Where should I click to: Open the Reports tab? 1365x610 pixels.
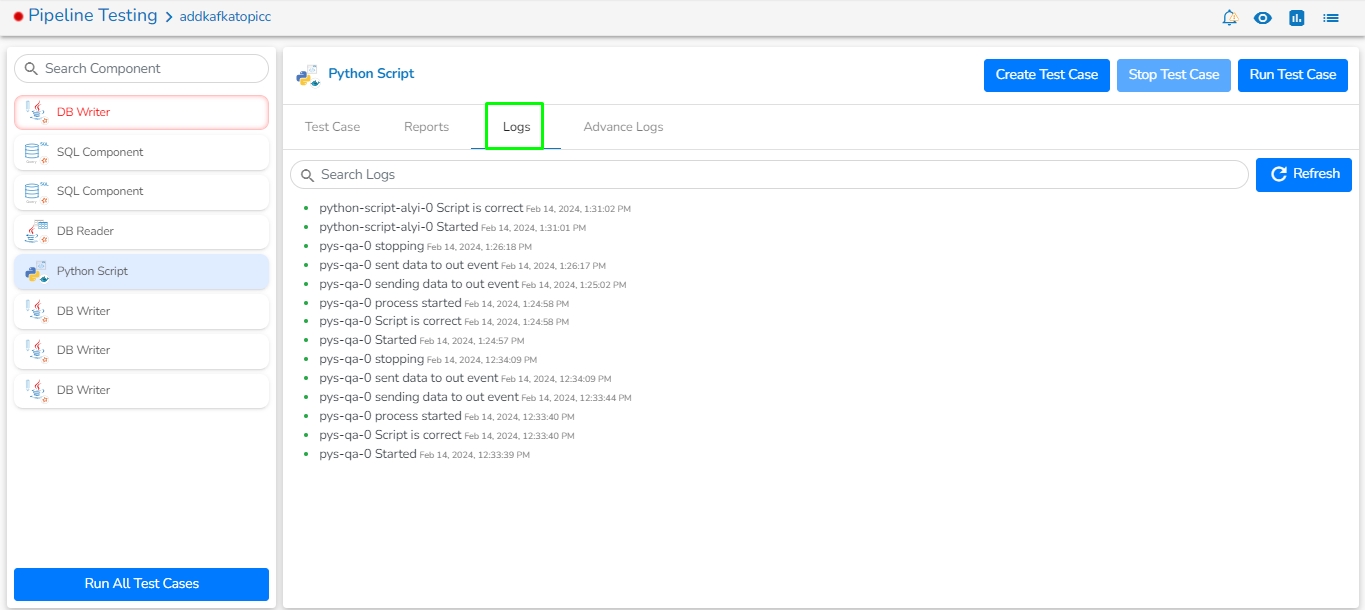coord(426,127)
